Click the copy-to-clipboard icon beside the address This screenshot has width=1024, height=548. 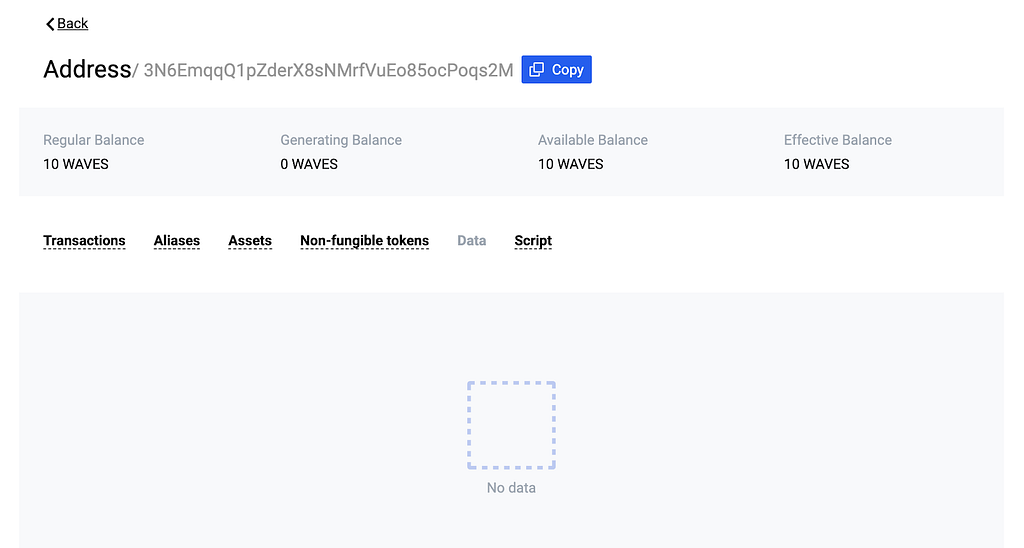(536, 70)
